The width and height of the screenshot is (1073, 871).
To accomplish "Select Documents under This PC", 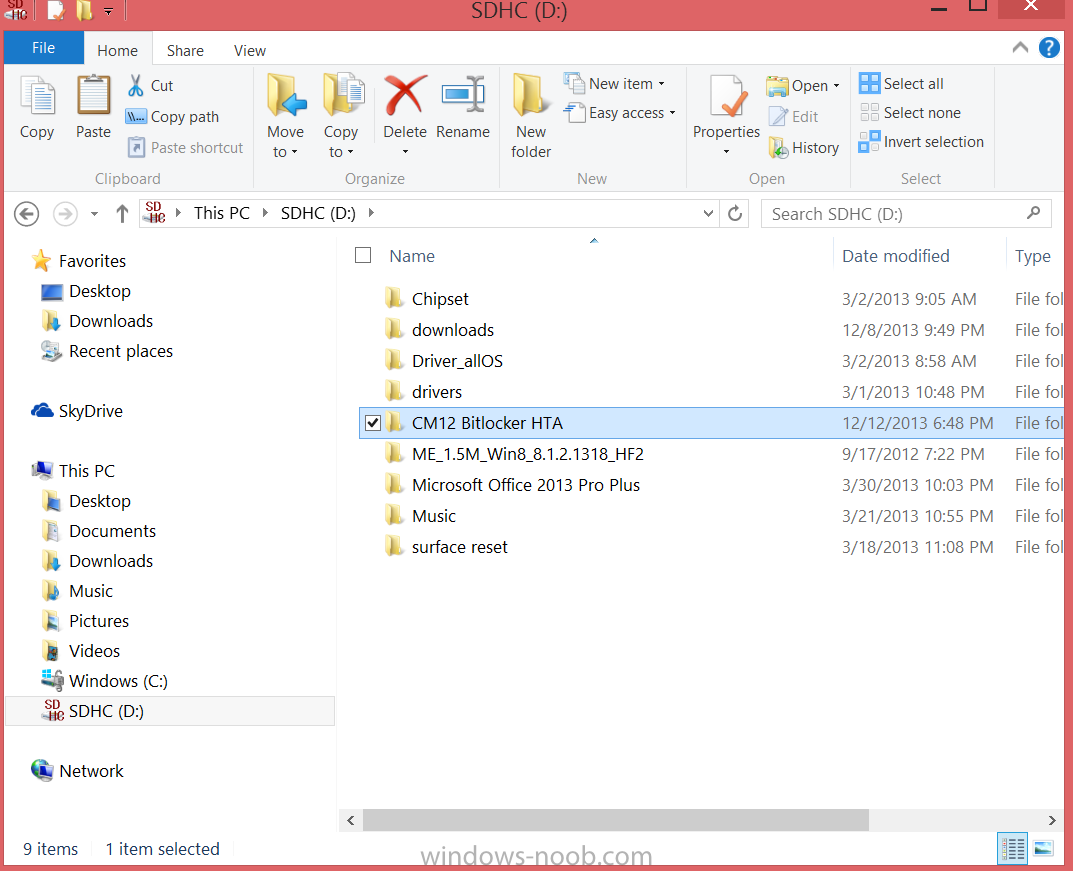I will (x=99, y=531).
